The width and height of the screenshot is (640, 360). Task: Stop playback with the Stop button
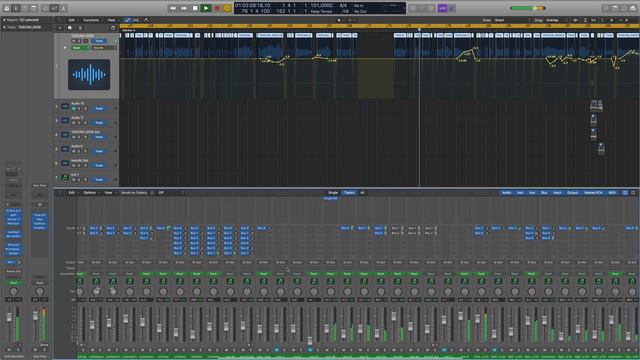pyautogui.click(x=195, y=8)
